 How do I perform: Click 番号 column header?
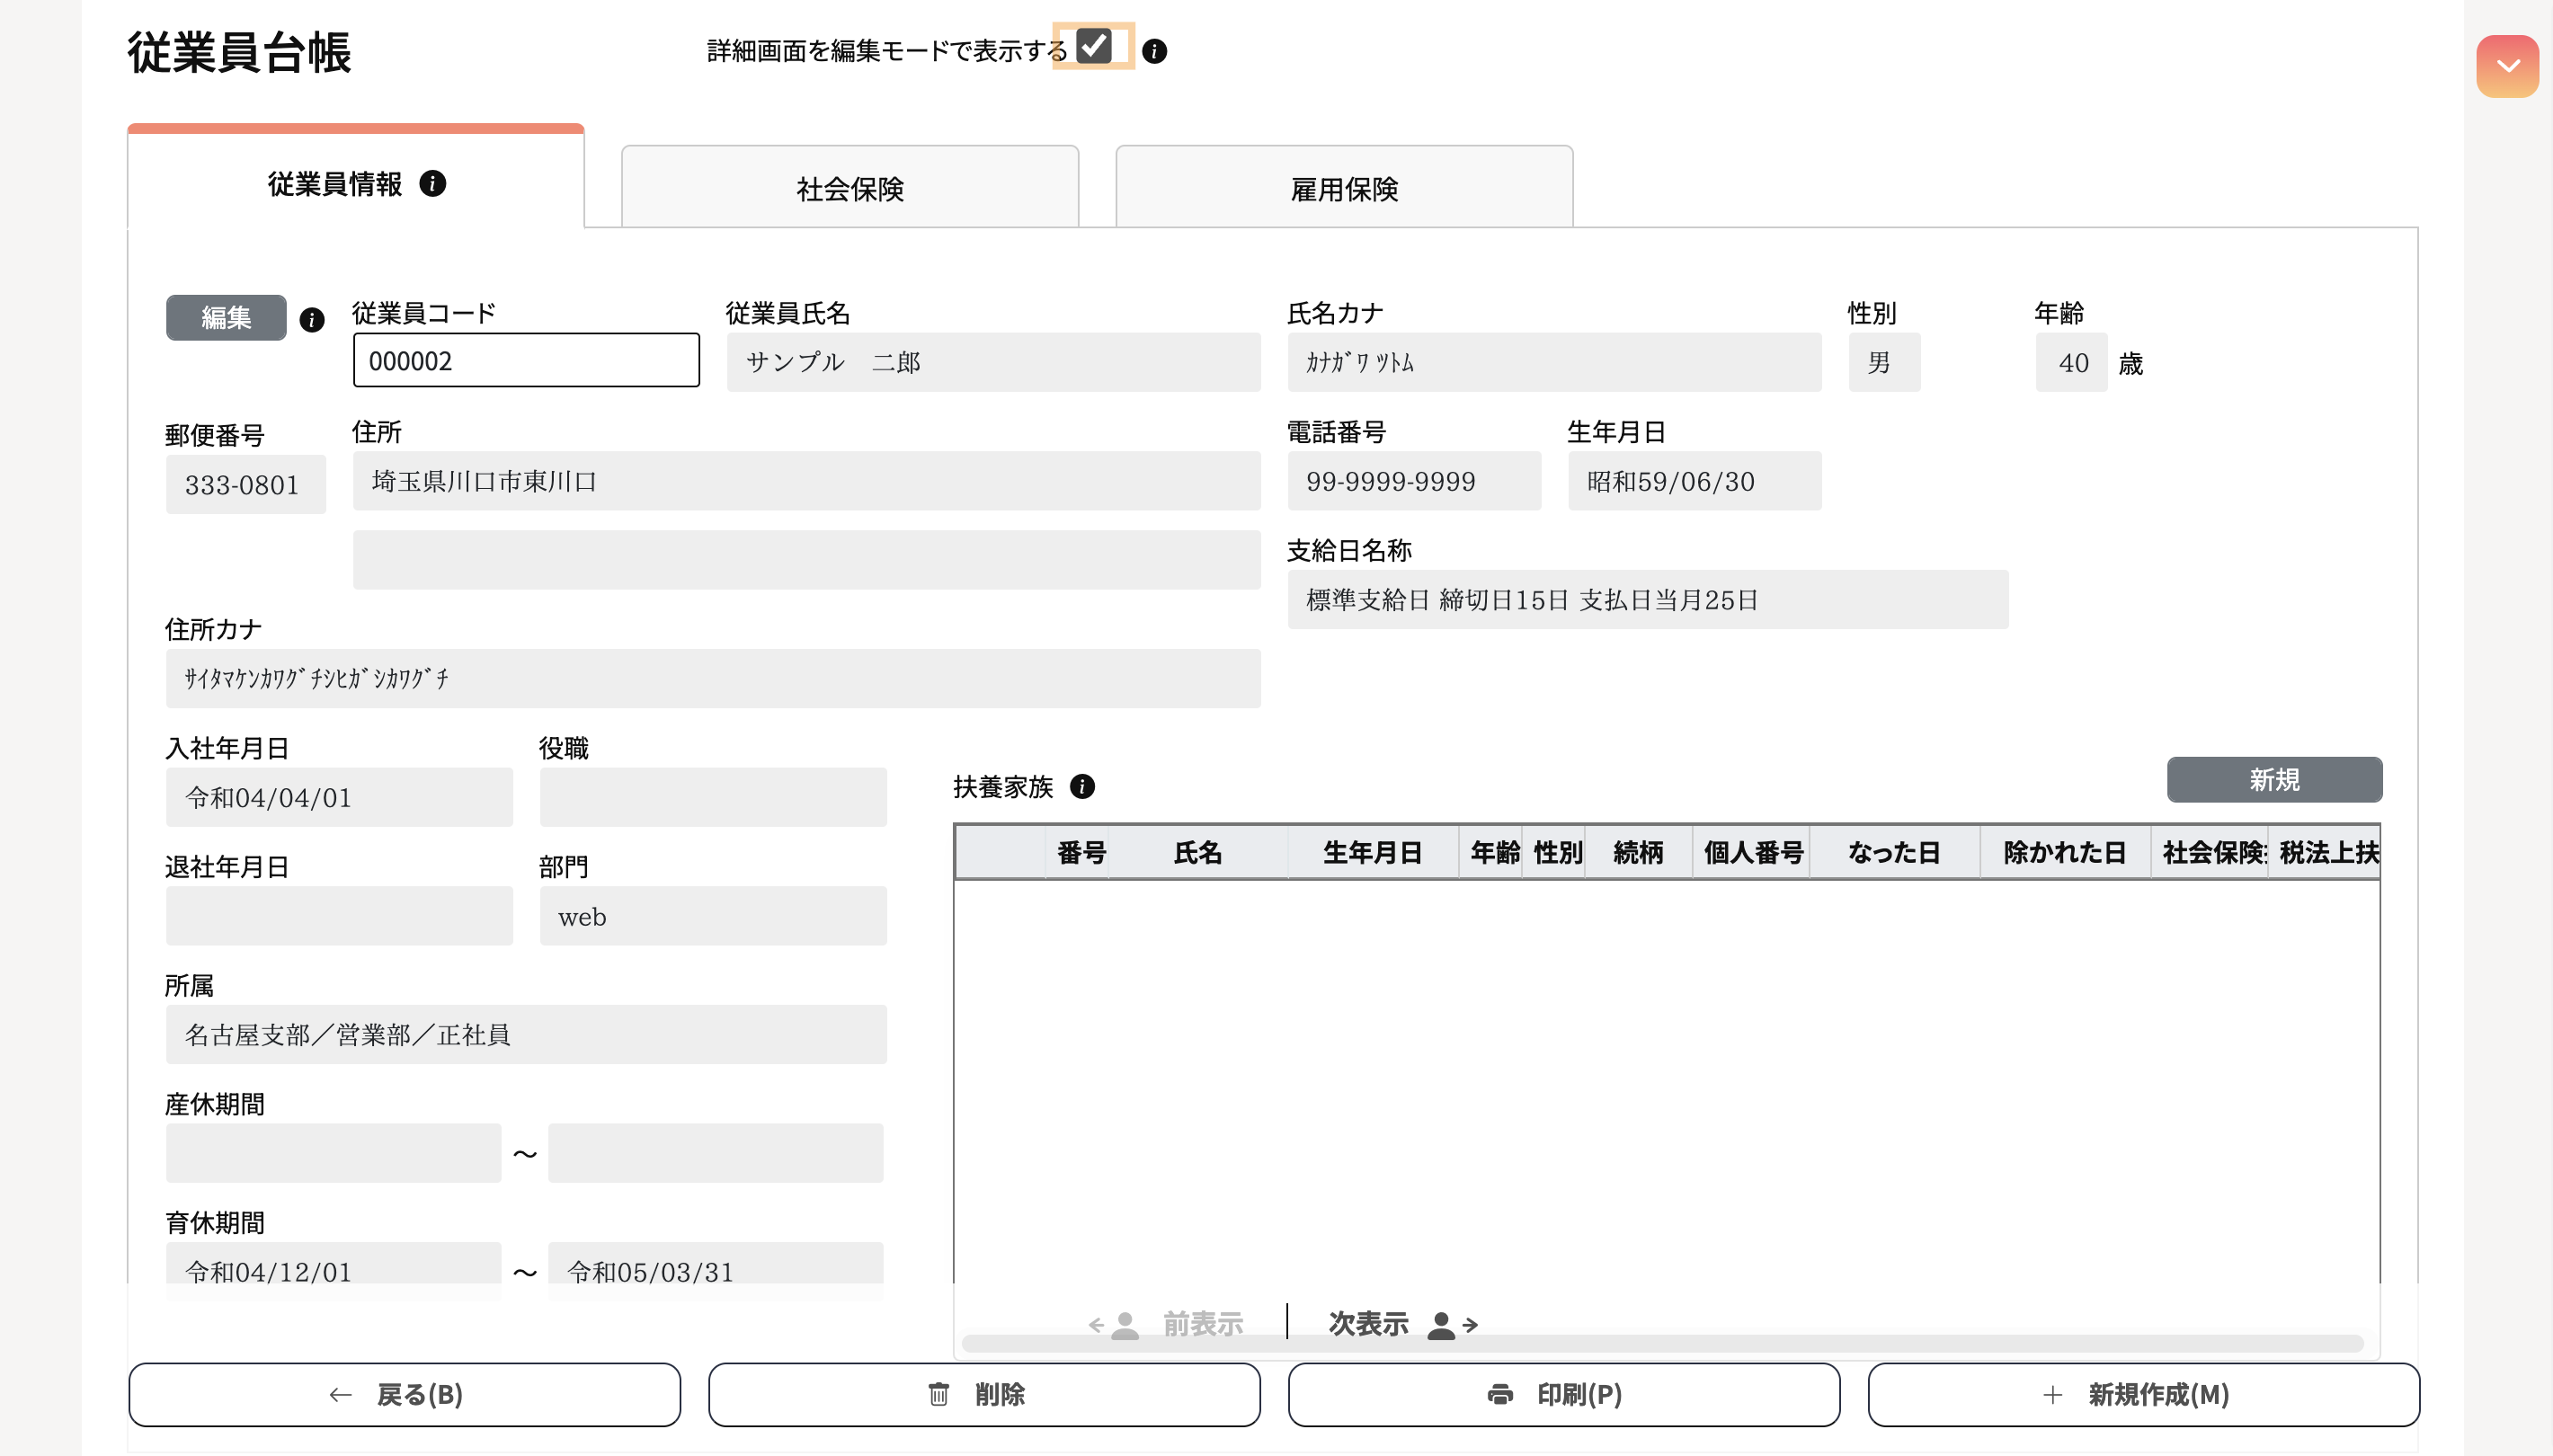(1079, 853)
